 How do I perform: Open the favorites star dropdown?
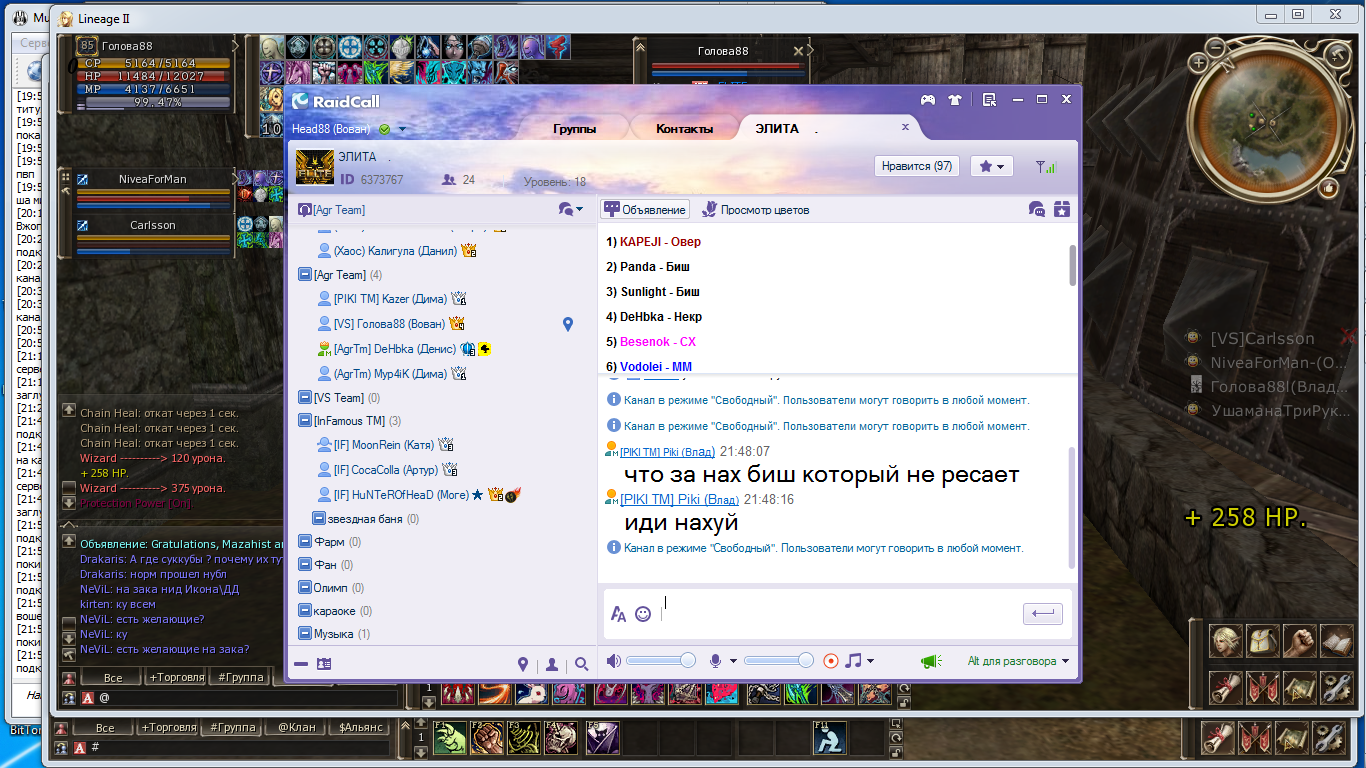[992, 166]
